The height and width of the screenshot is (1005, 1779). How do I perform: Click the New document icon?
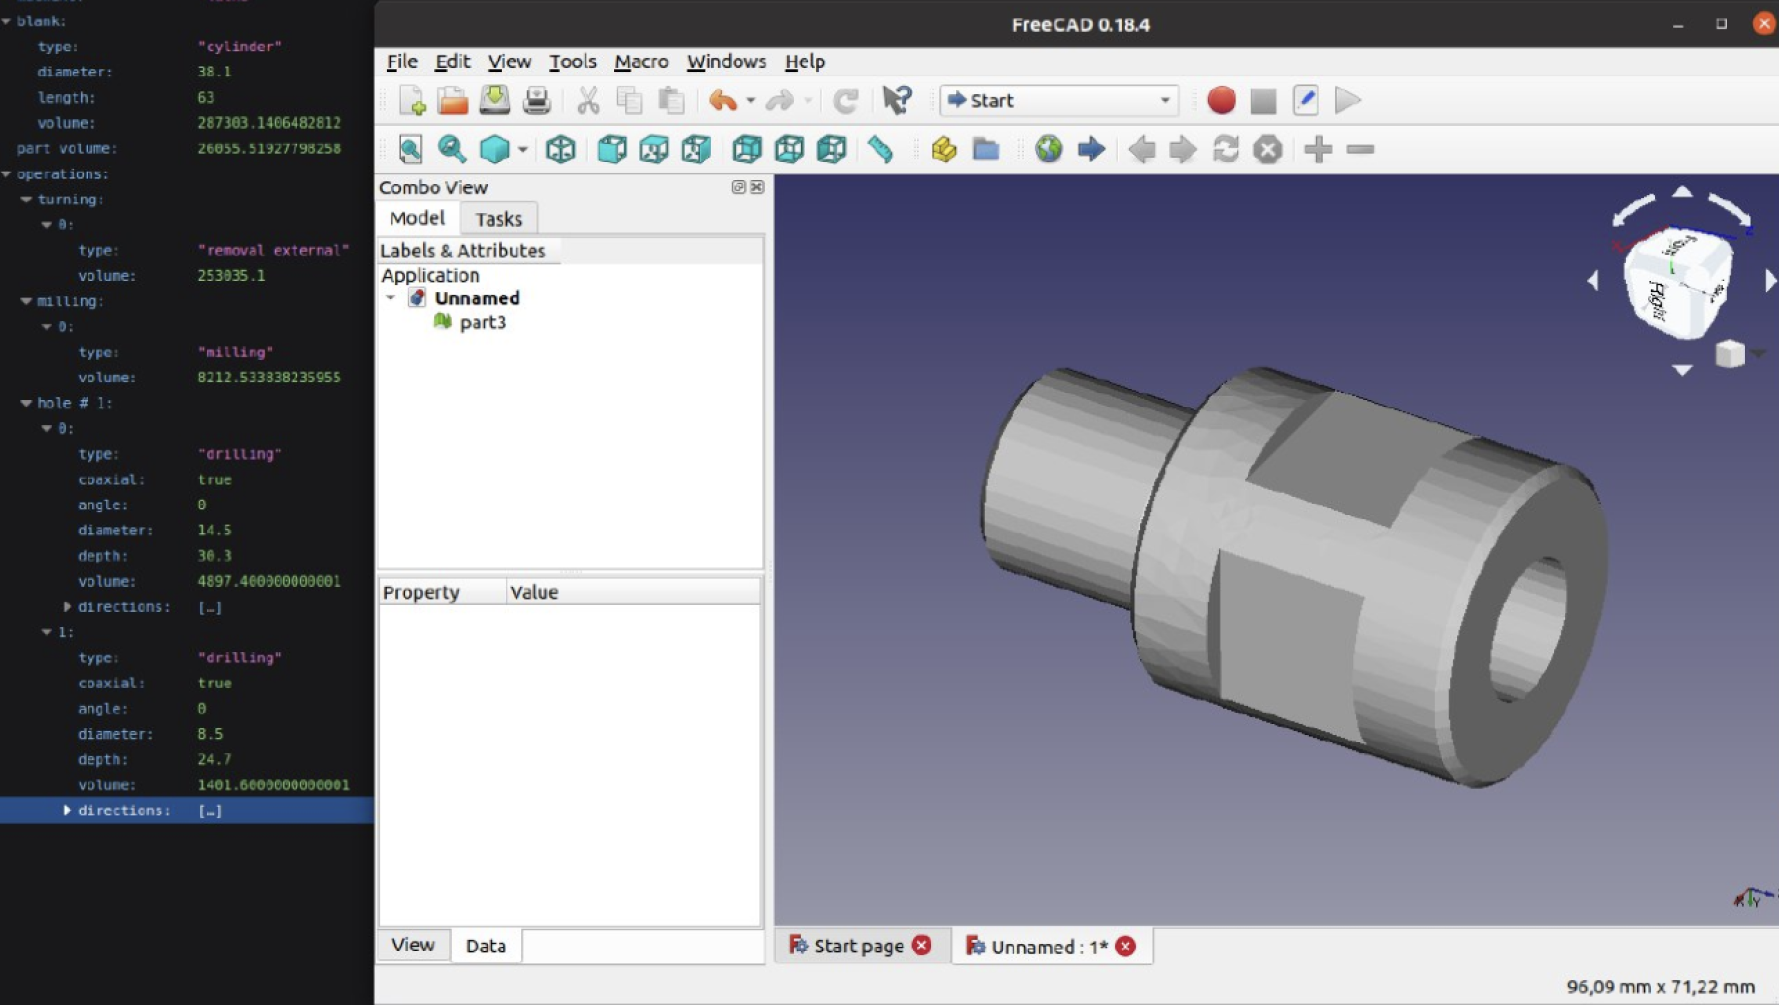point(412,100)
